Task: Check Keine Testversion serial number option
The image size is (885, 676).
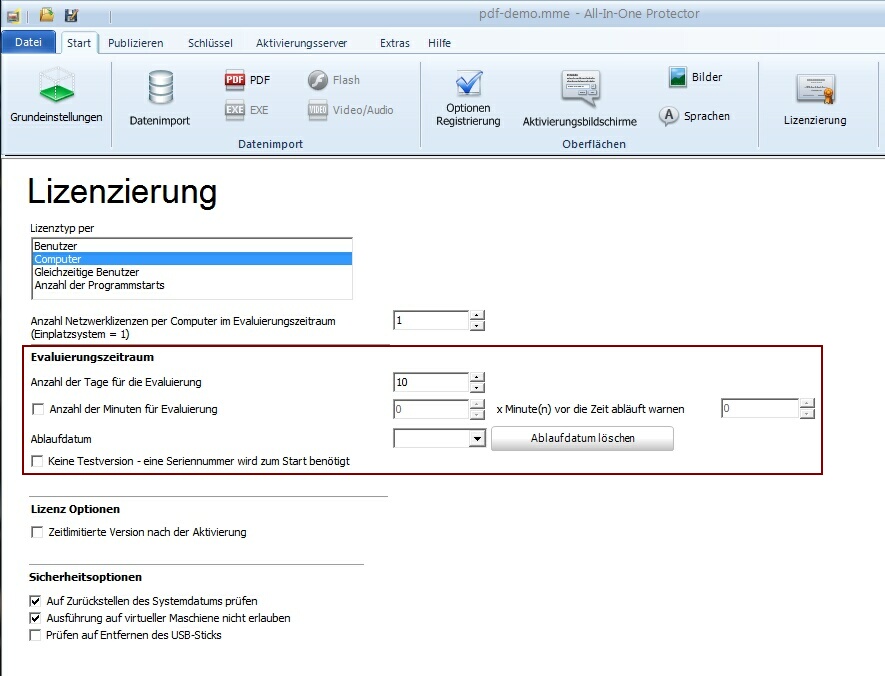Action: (x=39, y=461)
